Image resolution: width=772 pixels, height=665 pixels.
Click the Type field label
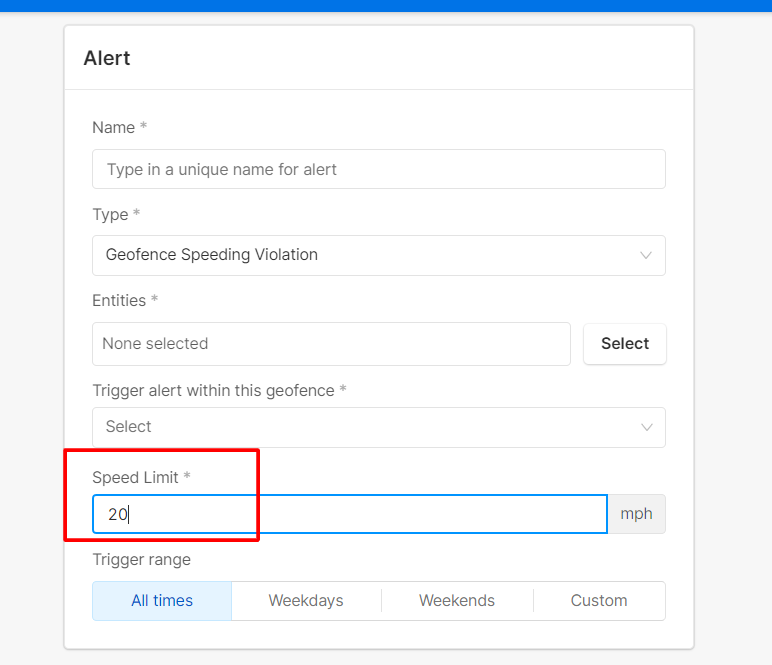pos(110,215)
